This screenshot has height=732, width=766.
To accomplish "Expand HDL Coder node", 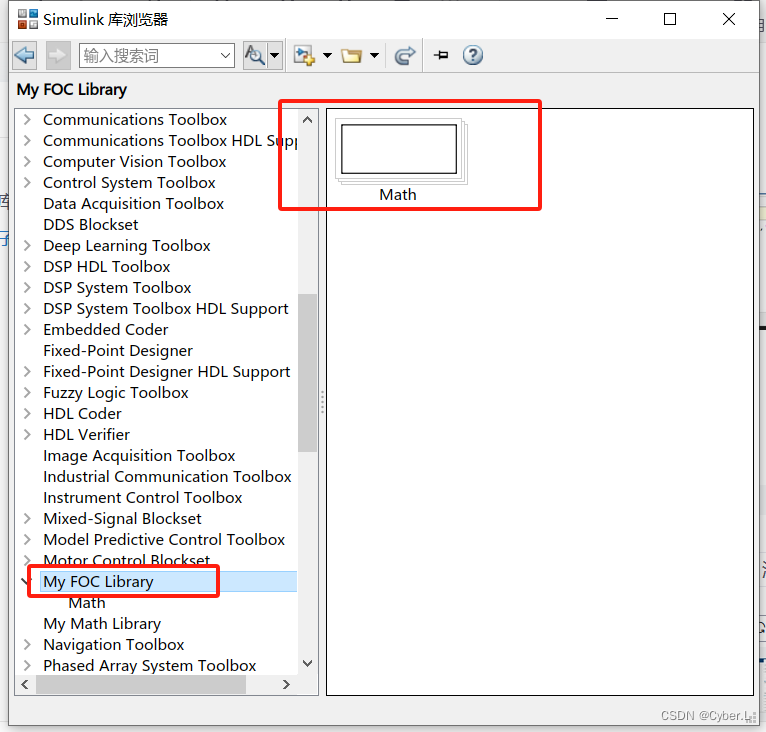I will click(x=27, y=413).
